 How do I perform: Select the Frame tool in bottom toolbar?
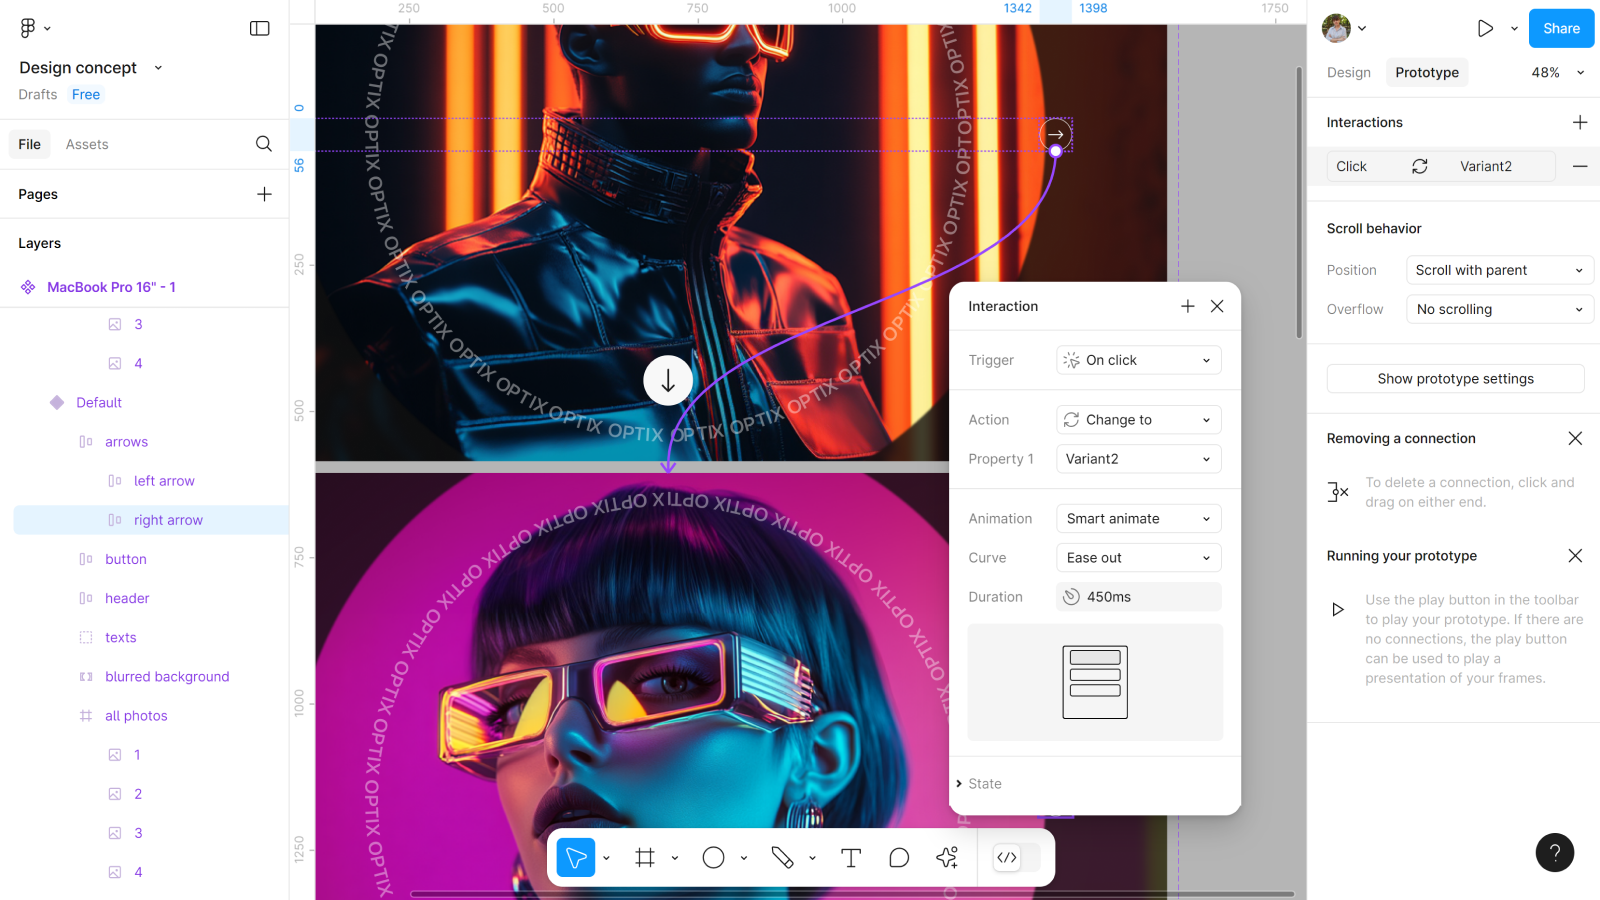point(645,858)
